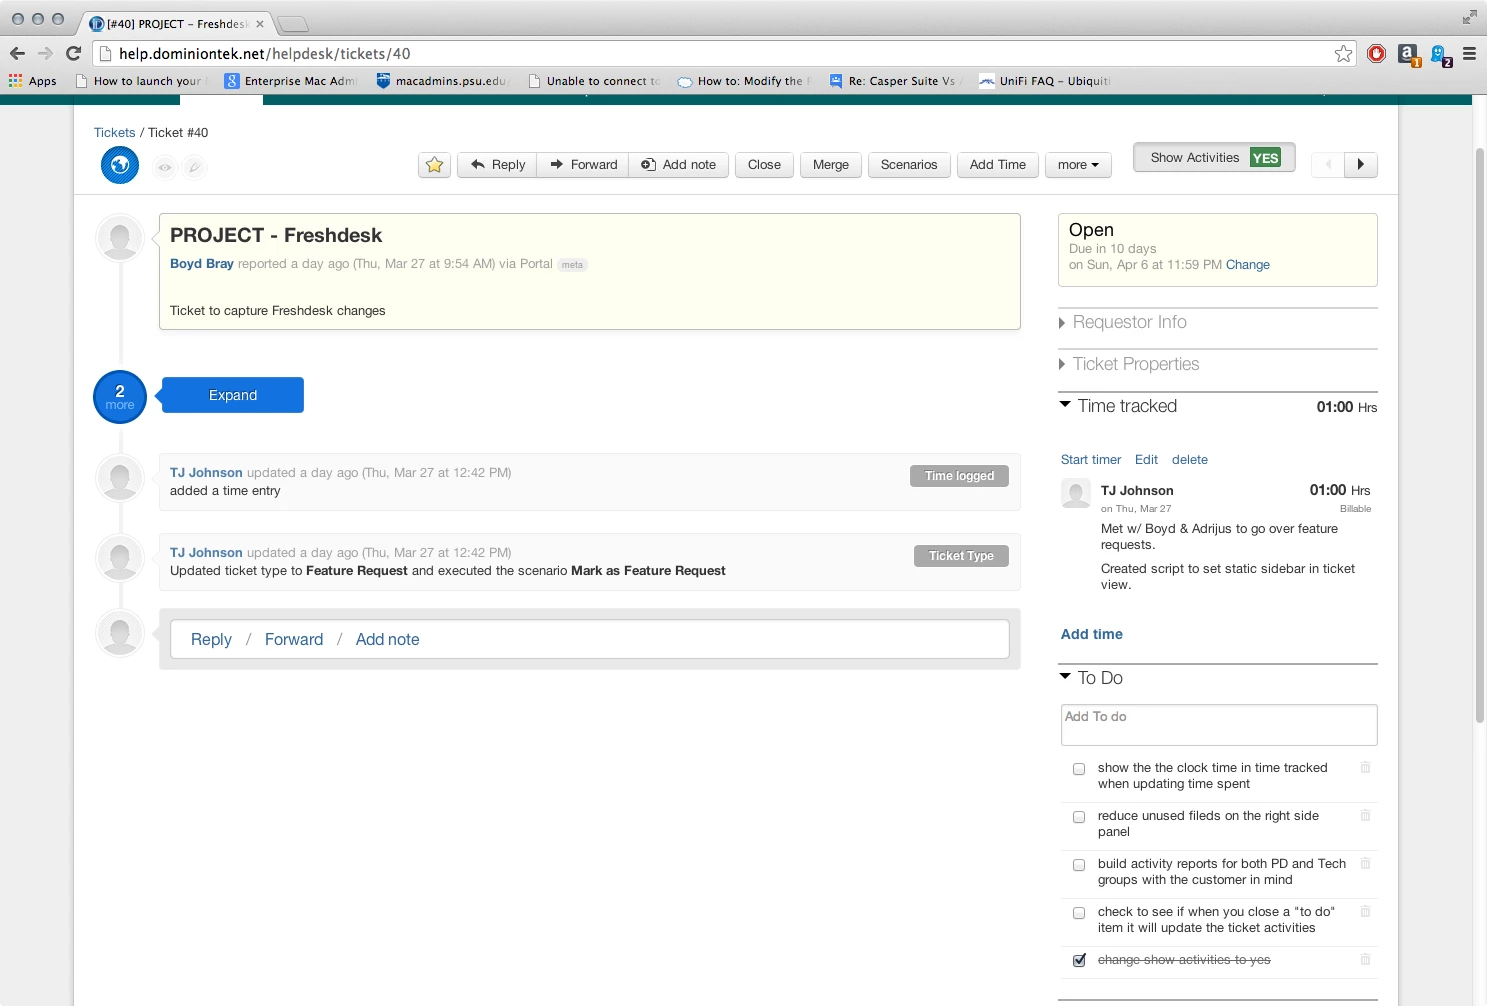Click the Reply toolbar button

coord(498,165)
